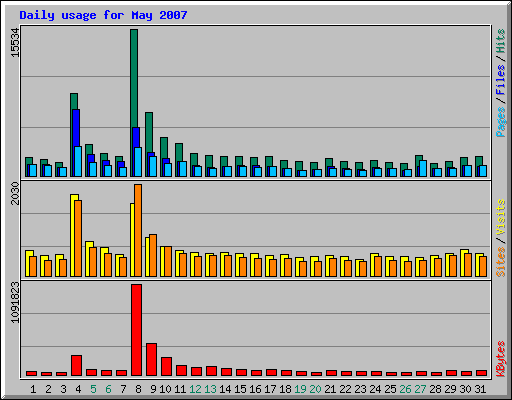Click day label 10 on the x-axis
The height and width of the screenshot is (400, 512).
(x=165, y=389)
